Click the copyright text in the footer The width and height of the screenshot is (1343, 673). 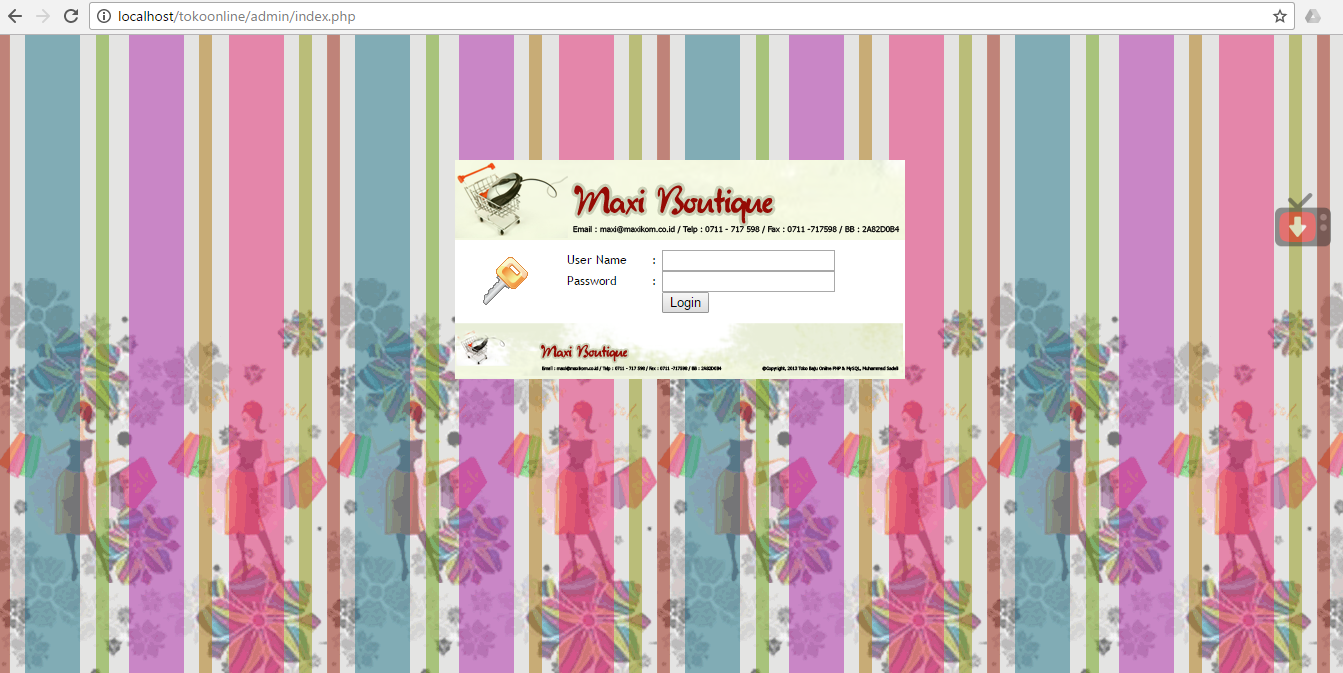coord(833,366)
